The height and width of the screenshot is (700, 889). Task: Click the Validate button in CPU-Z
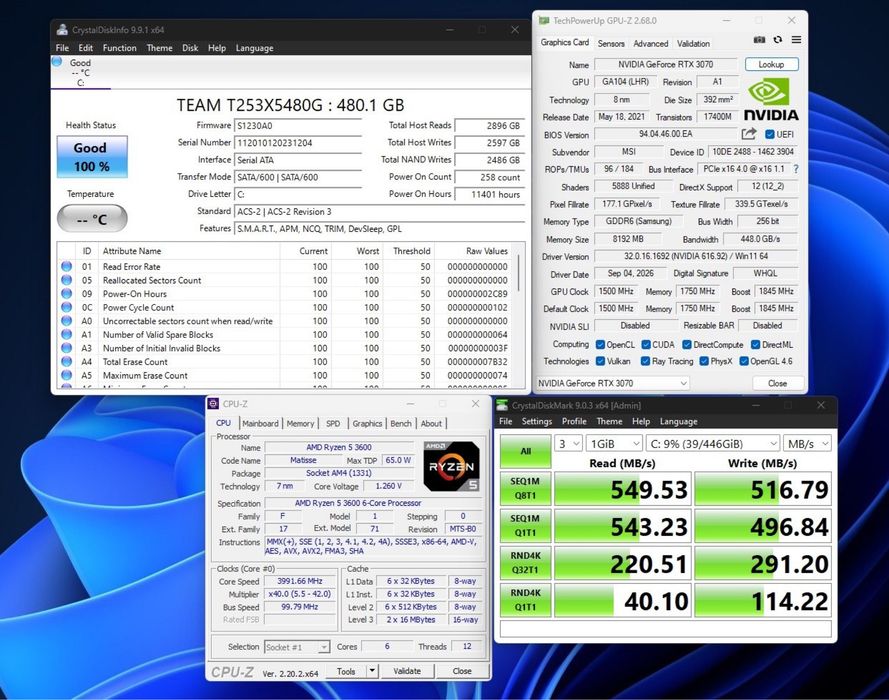point(407,671)
